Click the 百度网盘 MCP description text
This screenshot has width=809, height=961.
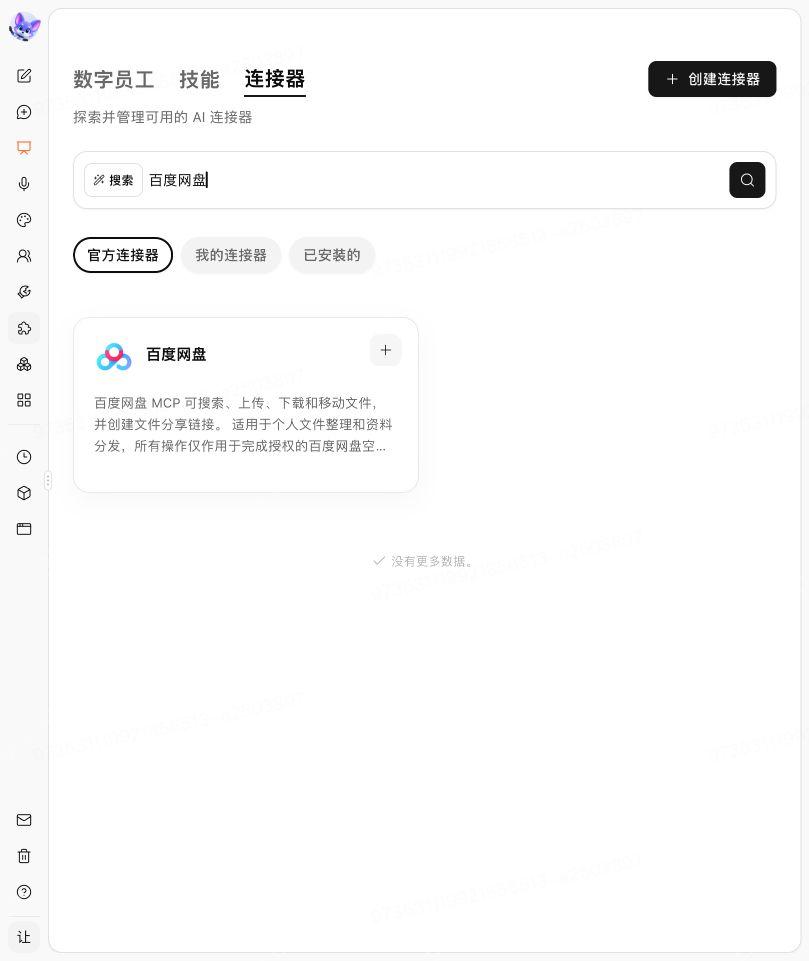243,424
